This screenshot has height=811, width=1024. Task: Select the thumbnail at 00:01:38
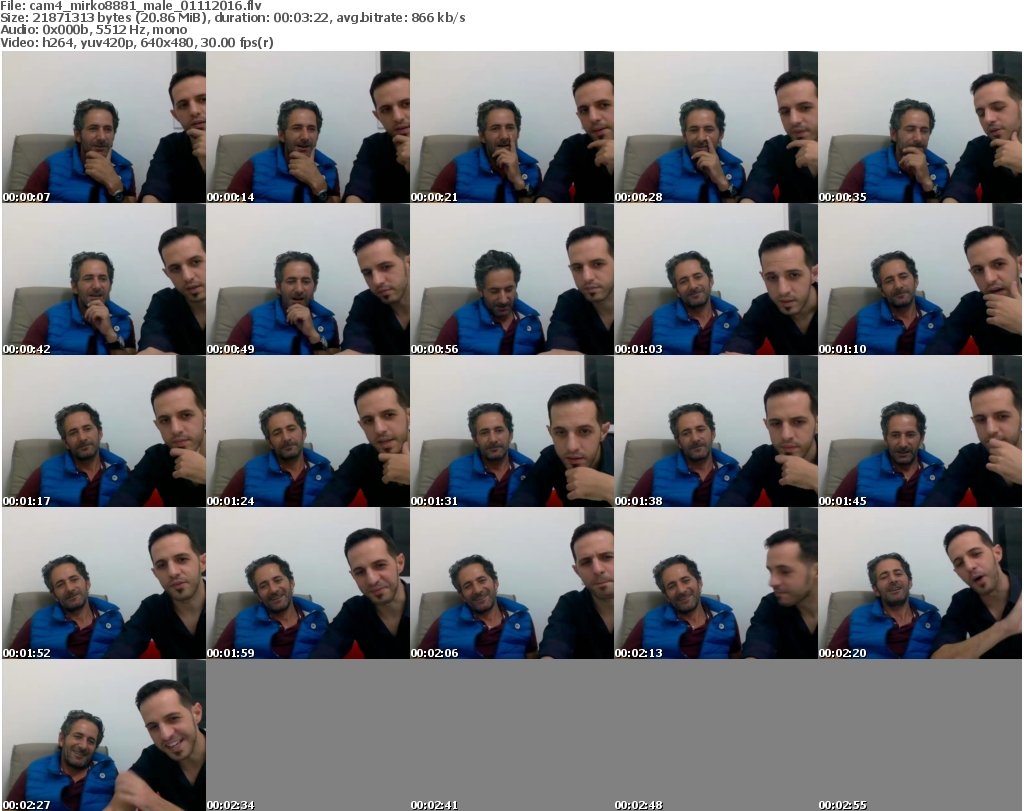point(716,431)
